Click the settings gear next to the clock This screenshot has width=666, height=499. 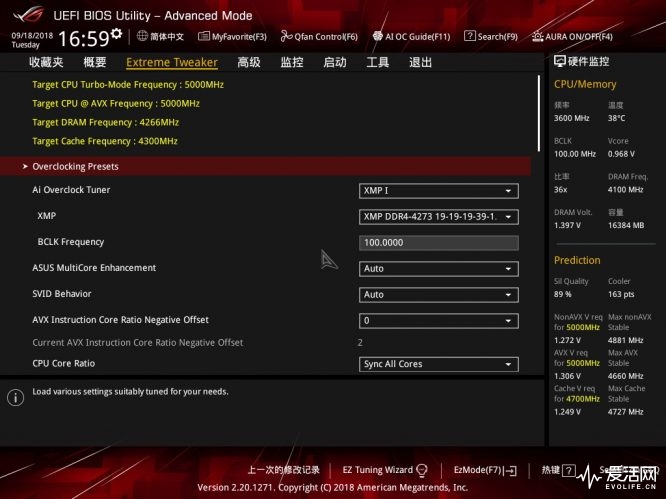(x=116, y=34)
